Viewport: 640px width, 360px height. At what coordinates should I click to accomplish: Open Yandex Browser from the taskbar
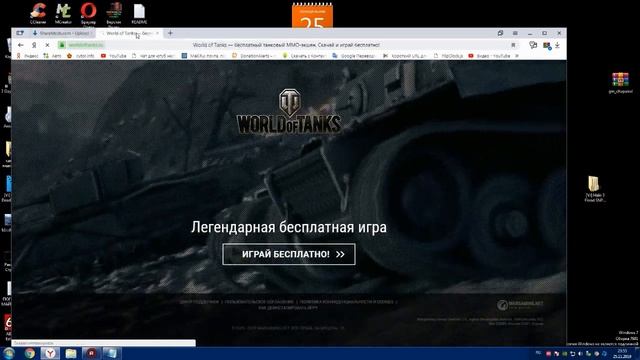(x=50, y=353)
